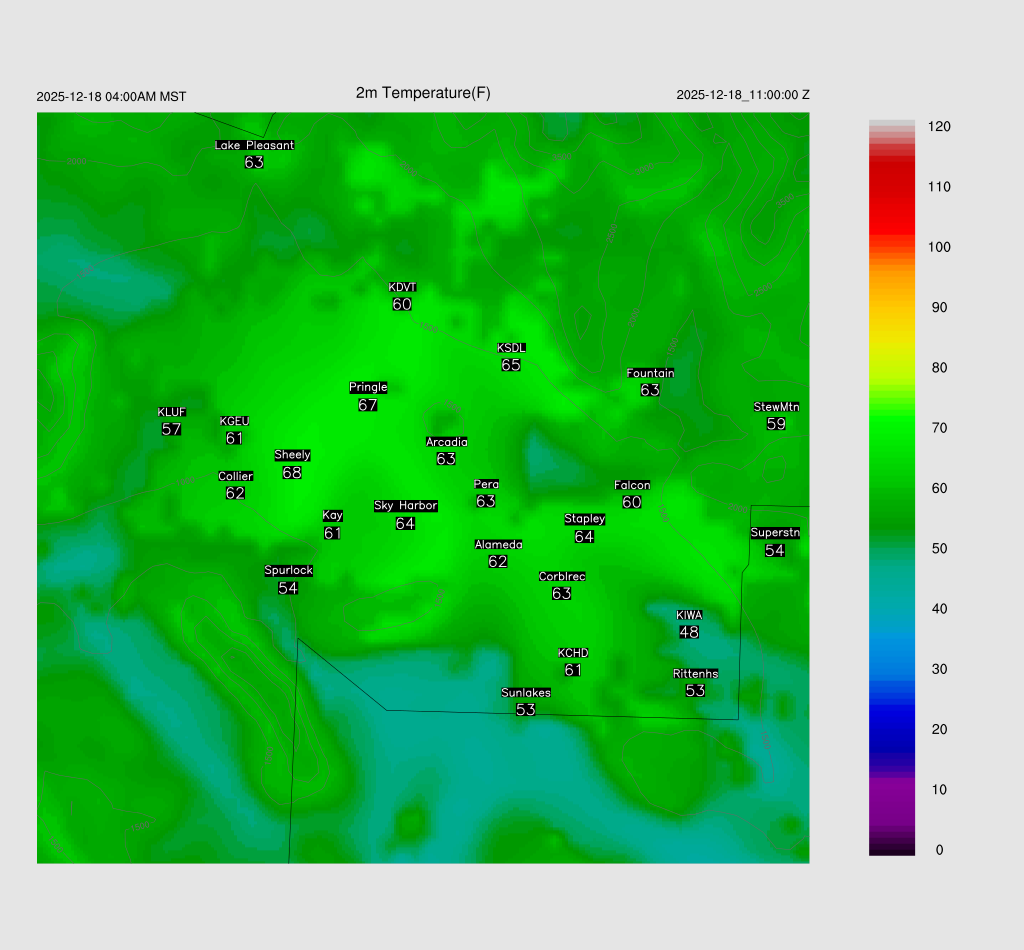1024x950 pixels.
Task: Click the Sunlakes station label
Action: click(x=526, y=693)
